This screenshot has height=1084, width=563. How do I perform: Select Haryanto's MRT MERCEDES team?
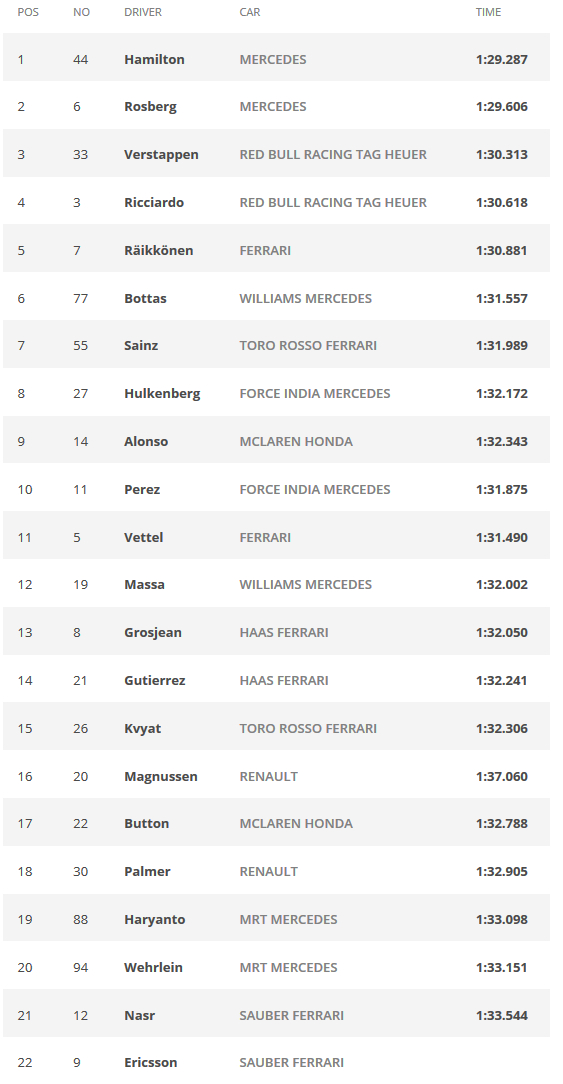click(288, 919)
